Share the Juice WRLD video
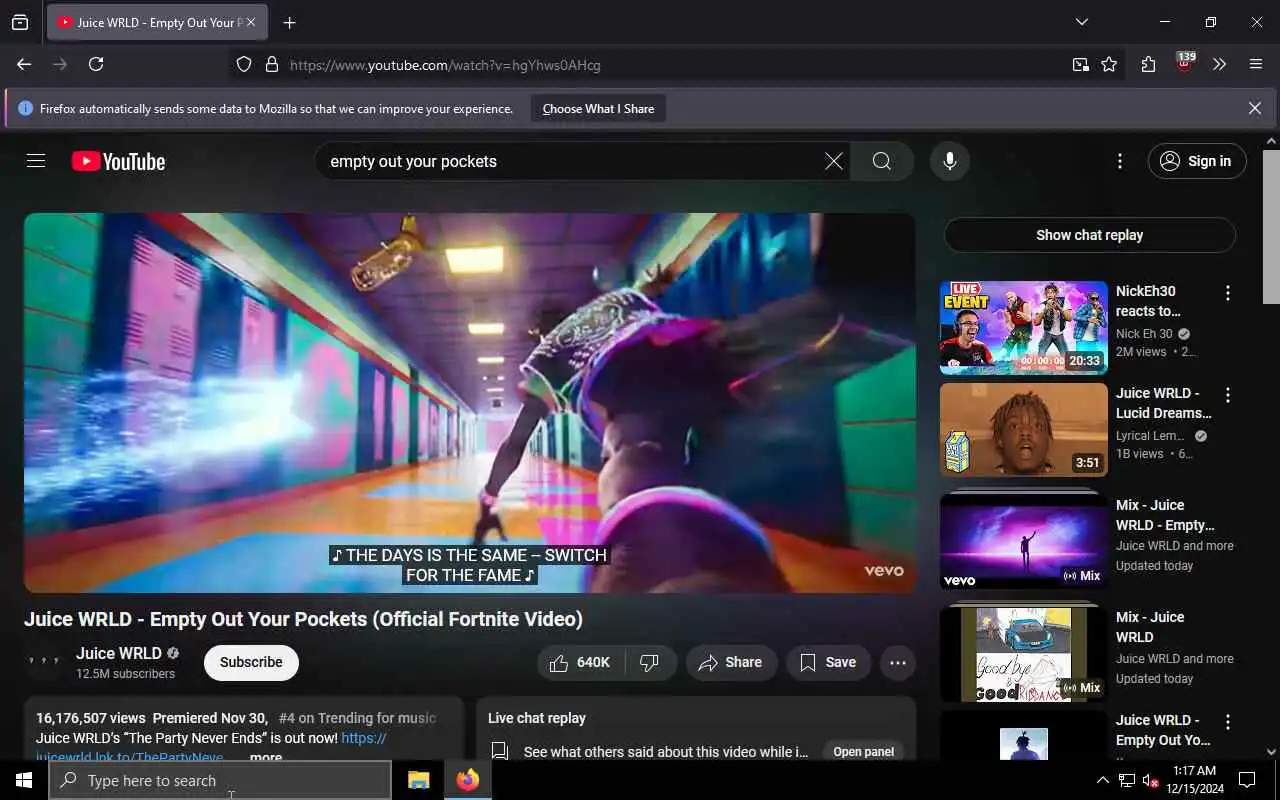 click(x=731, y=662)
